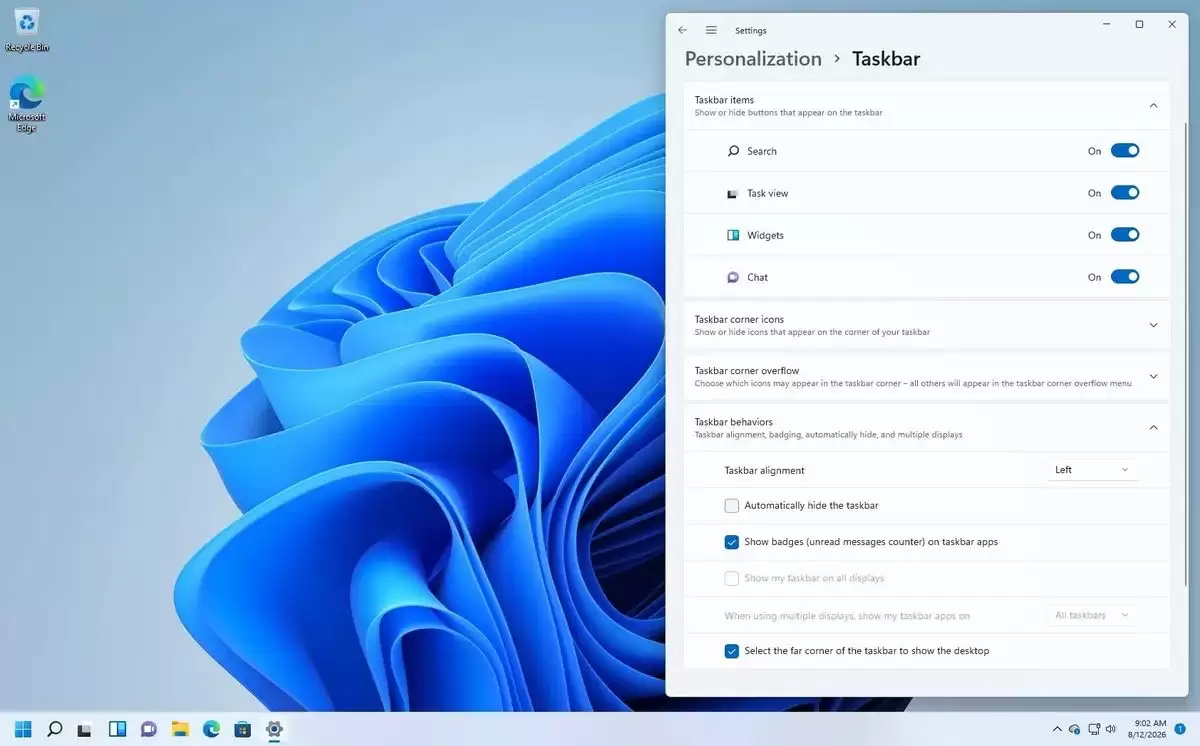Click the volume speaker tray icon
Screen dimensions: 1200x746
point(1112,729)
